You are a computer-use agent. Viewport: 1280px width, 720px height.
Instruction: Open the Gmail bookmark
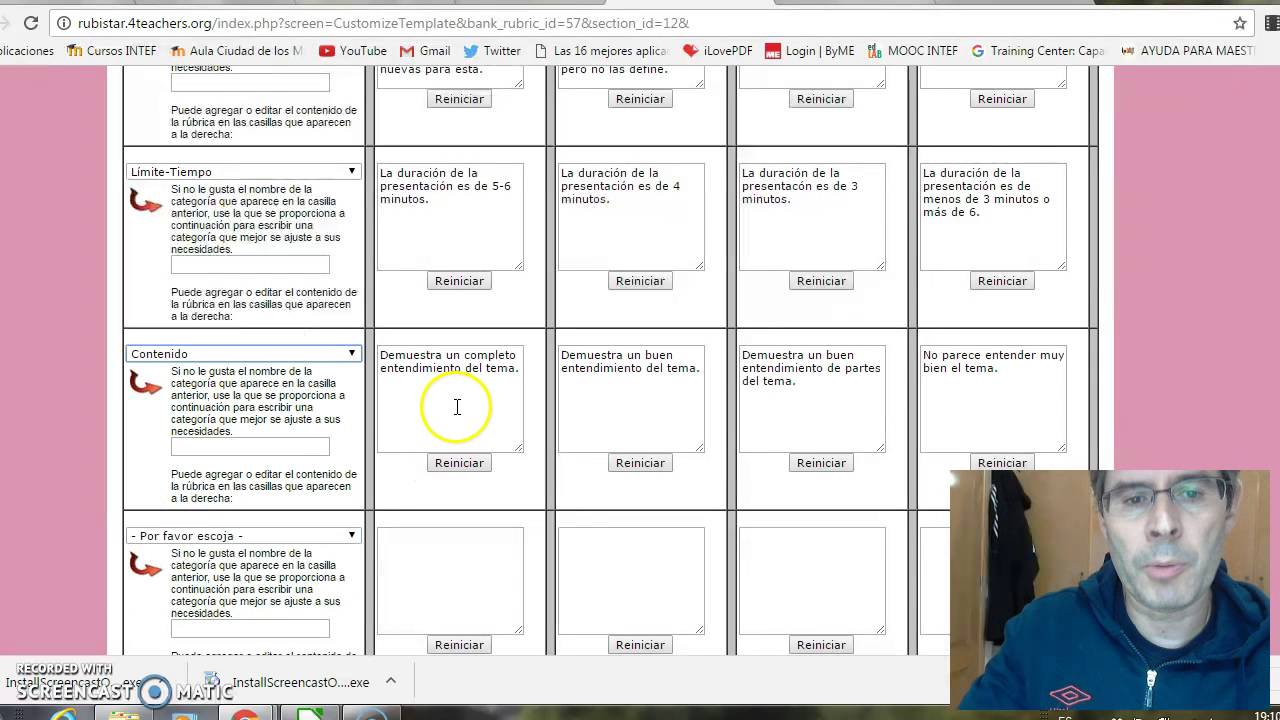click(x=425, y=50)
